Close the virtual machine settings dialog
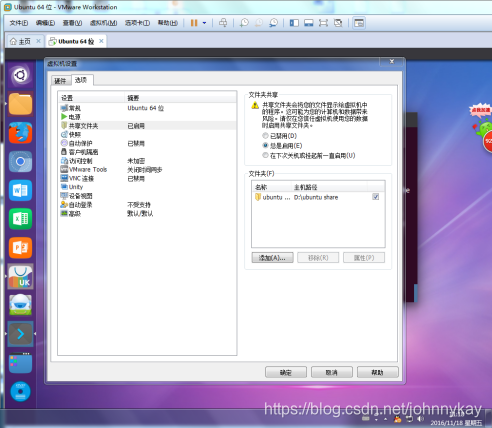 (392, 61)
